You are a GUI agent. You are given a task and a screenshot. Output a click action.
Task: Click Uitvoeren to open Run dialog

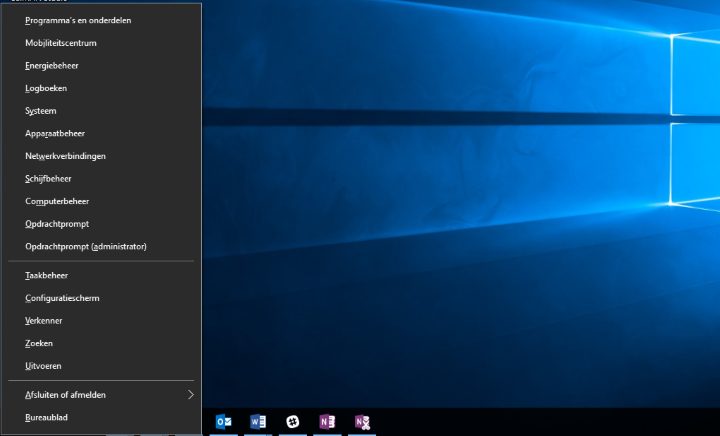[x=43, y=366]
